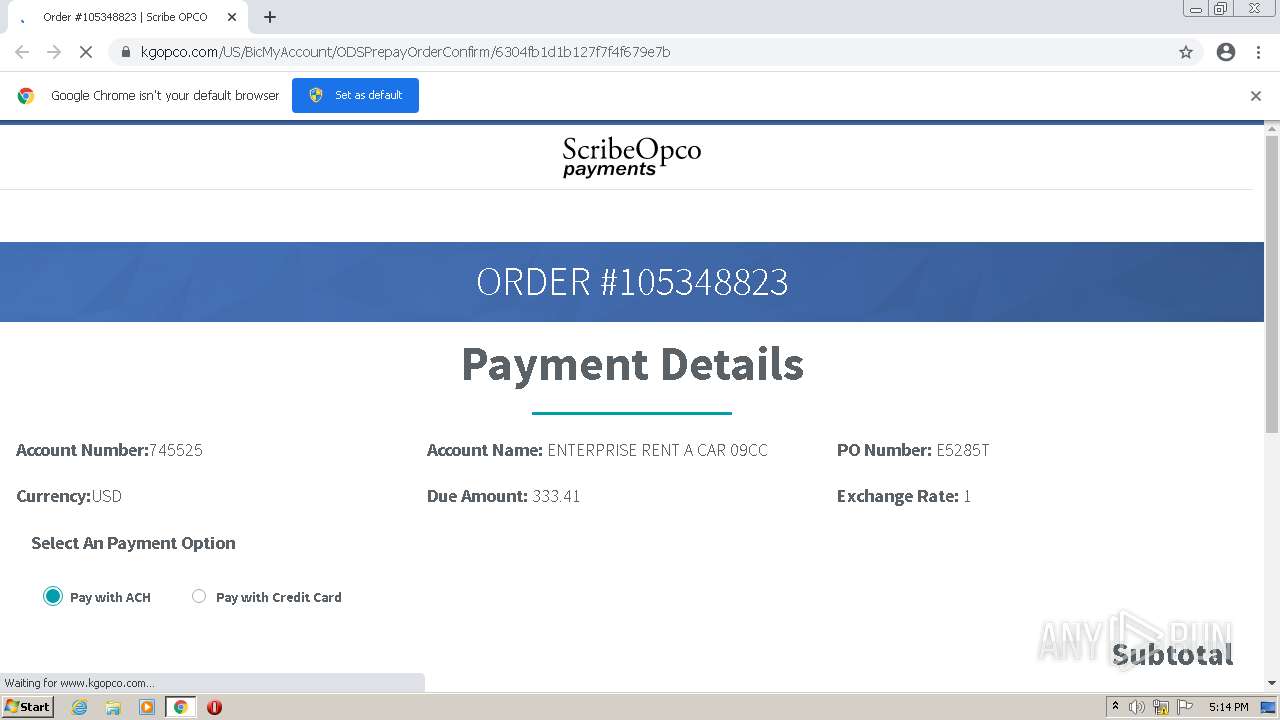Viewport: 1280px width, 720px height.
Task: Click the Chrome taskbar icon
Action: [180, 707]
